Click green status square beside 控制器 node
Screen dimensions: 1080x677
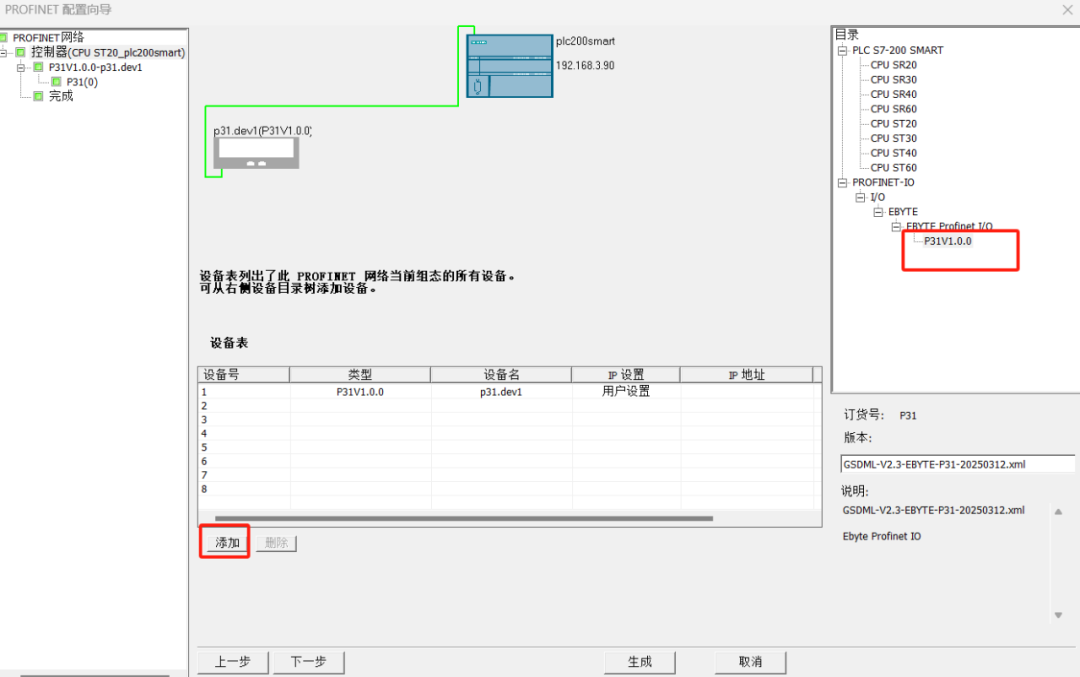point(21,52)
